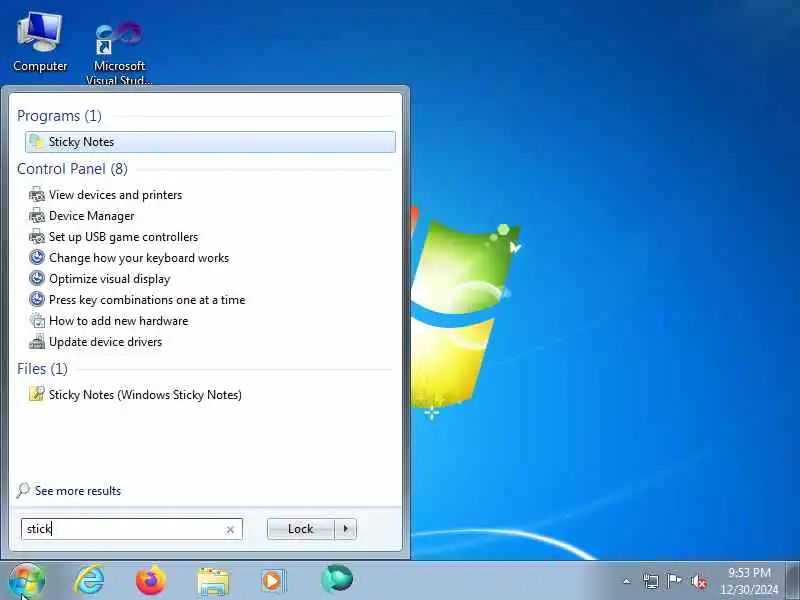
Task: Click See more results link
Action: coord(78,491)
